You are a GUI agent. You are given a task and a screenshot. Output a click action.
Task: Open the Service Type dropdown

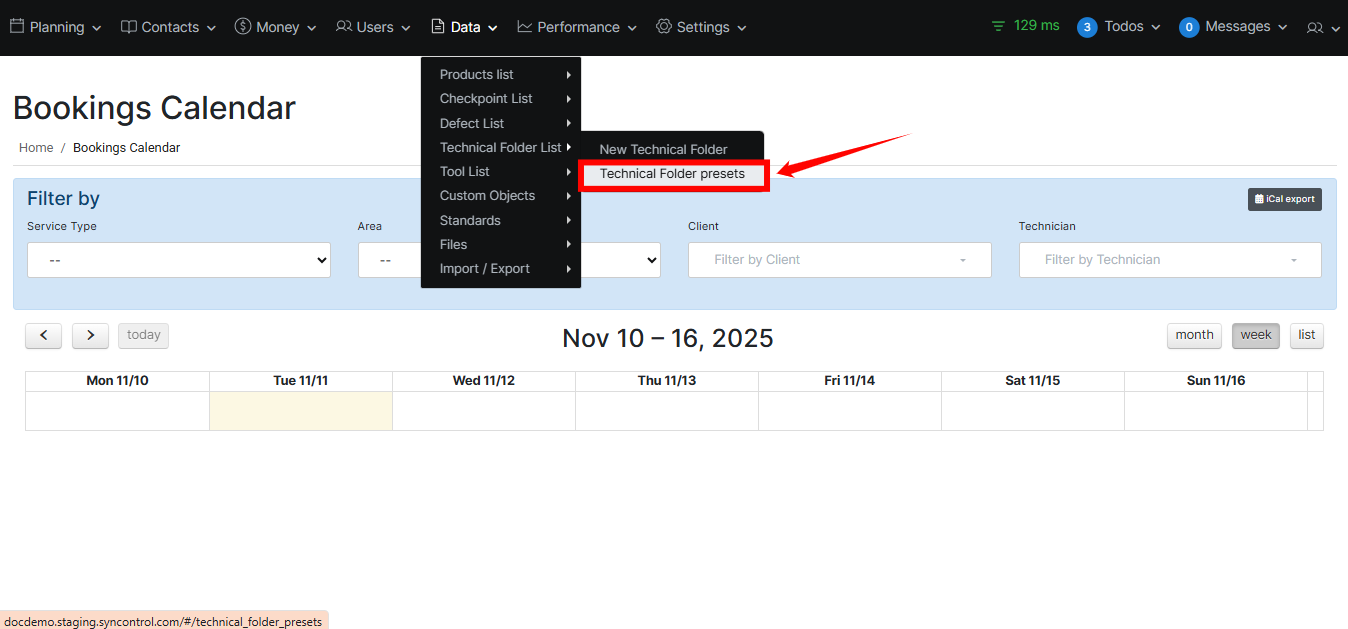pos(179,260)
